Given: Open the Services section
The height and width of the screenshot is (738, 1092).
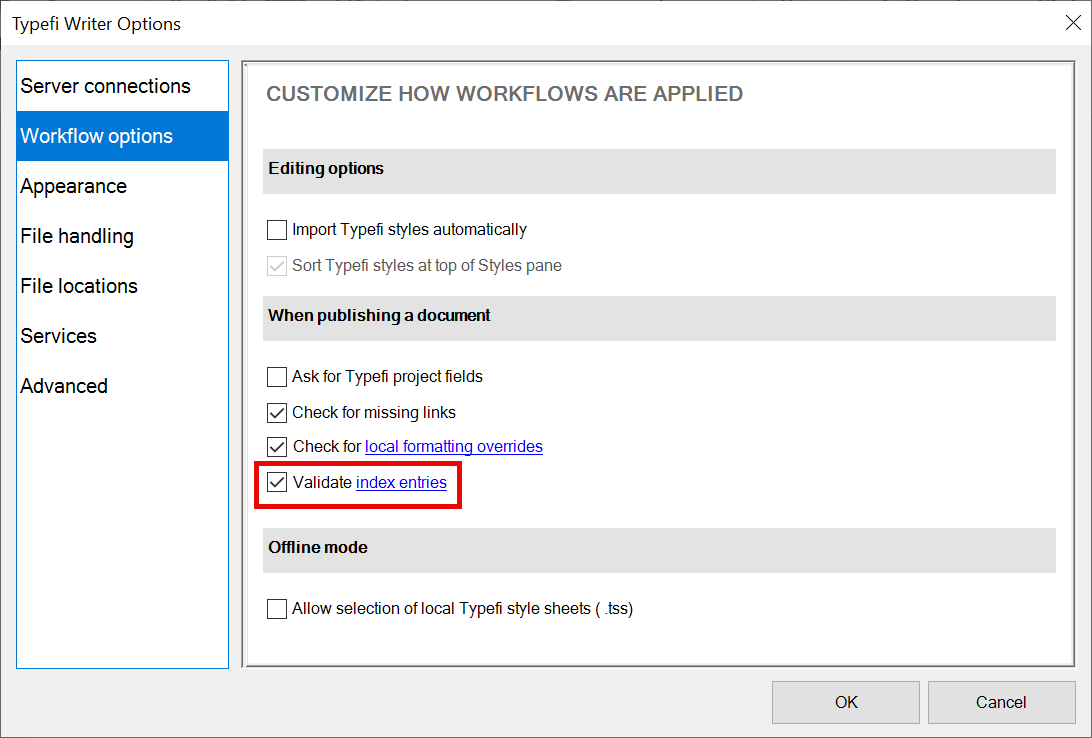Looking at the screenshot, I should (123, 336).
